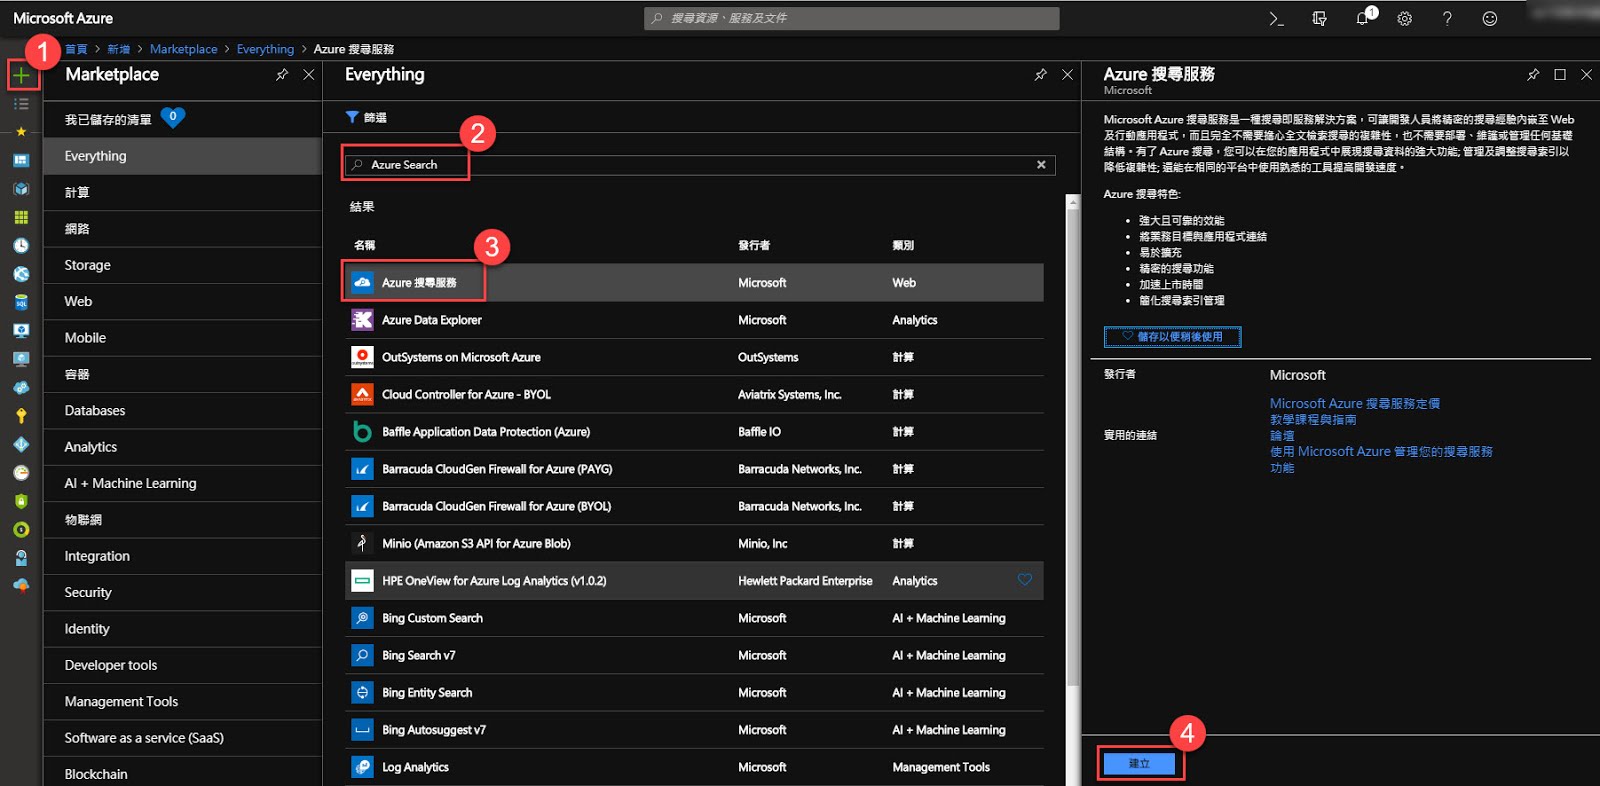
Task: Pin the Everything blade
Action: [1041, 75]
